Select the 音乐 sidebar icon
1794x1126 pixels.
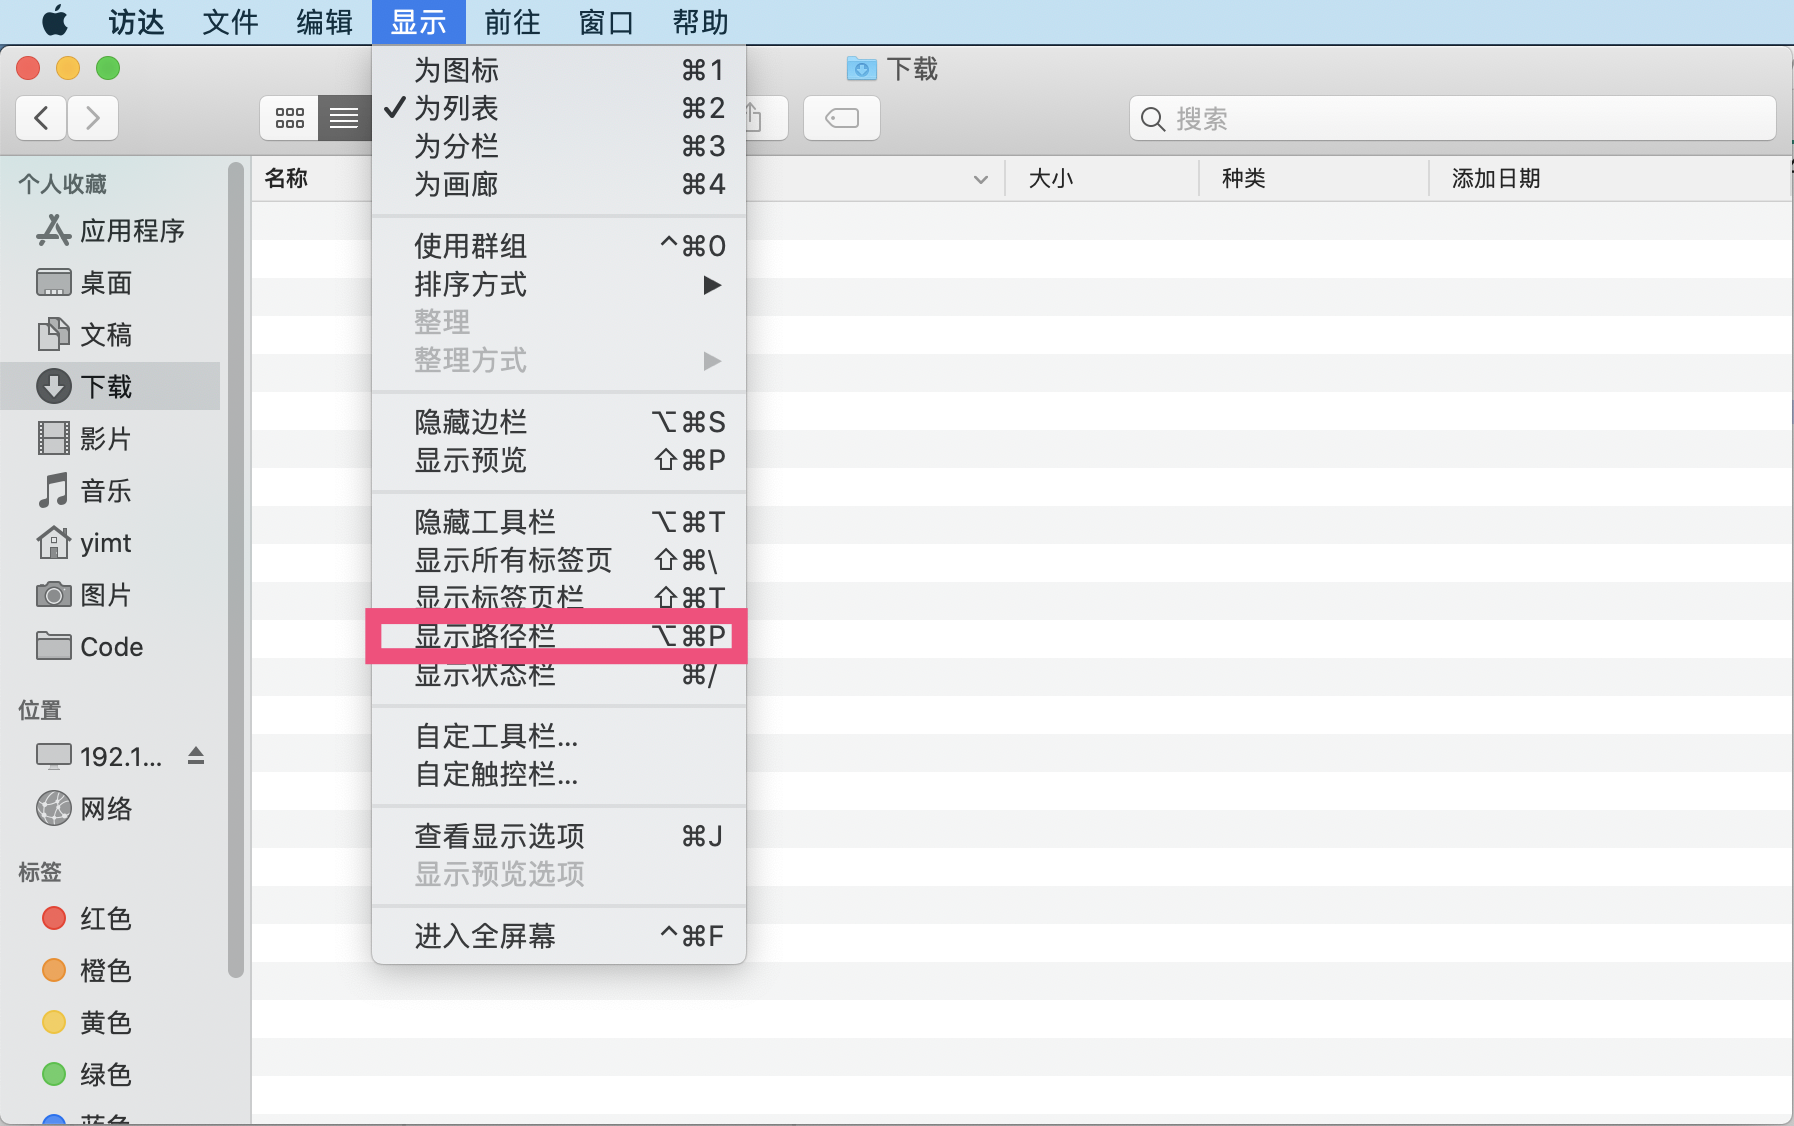point(104,490)
